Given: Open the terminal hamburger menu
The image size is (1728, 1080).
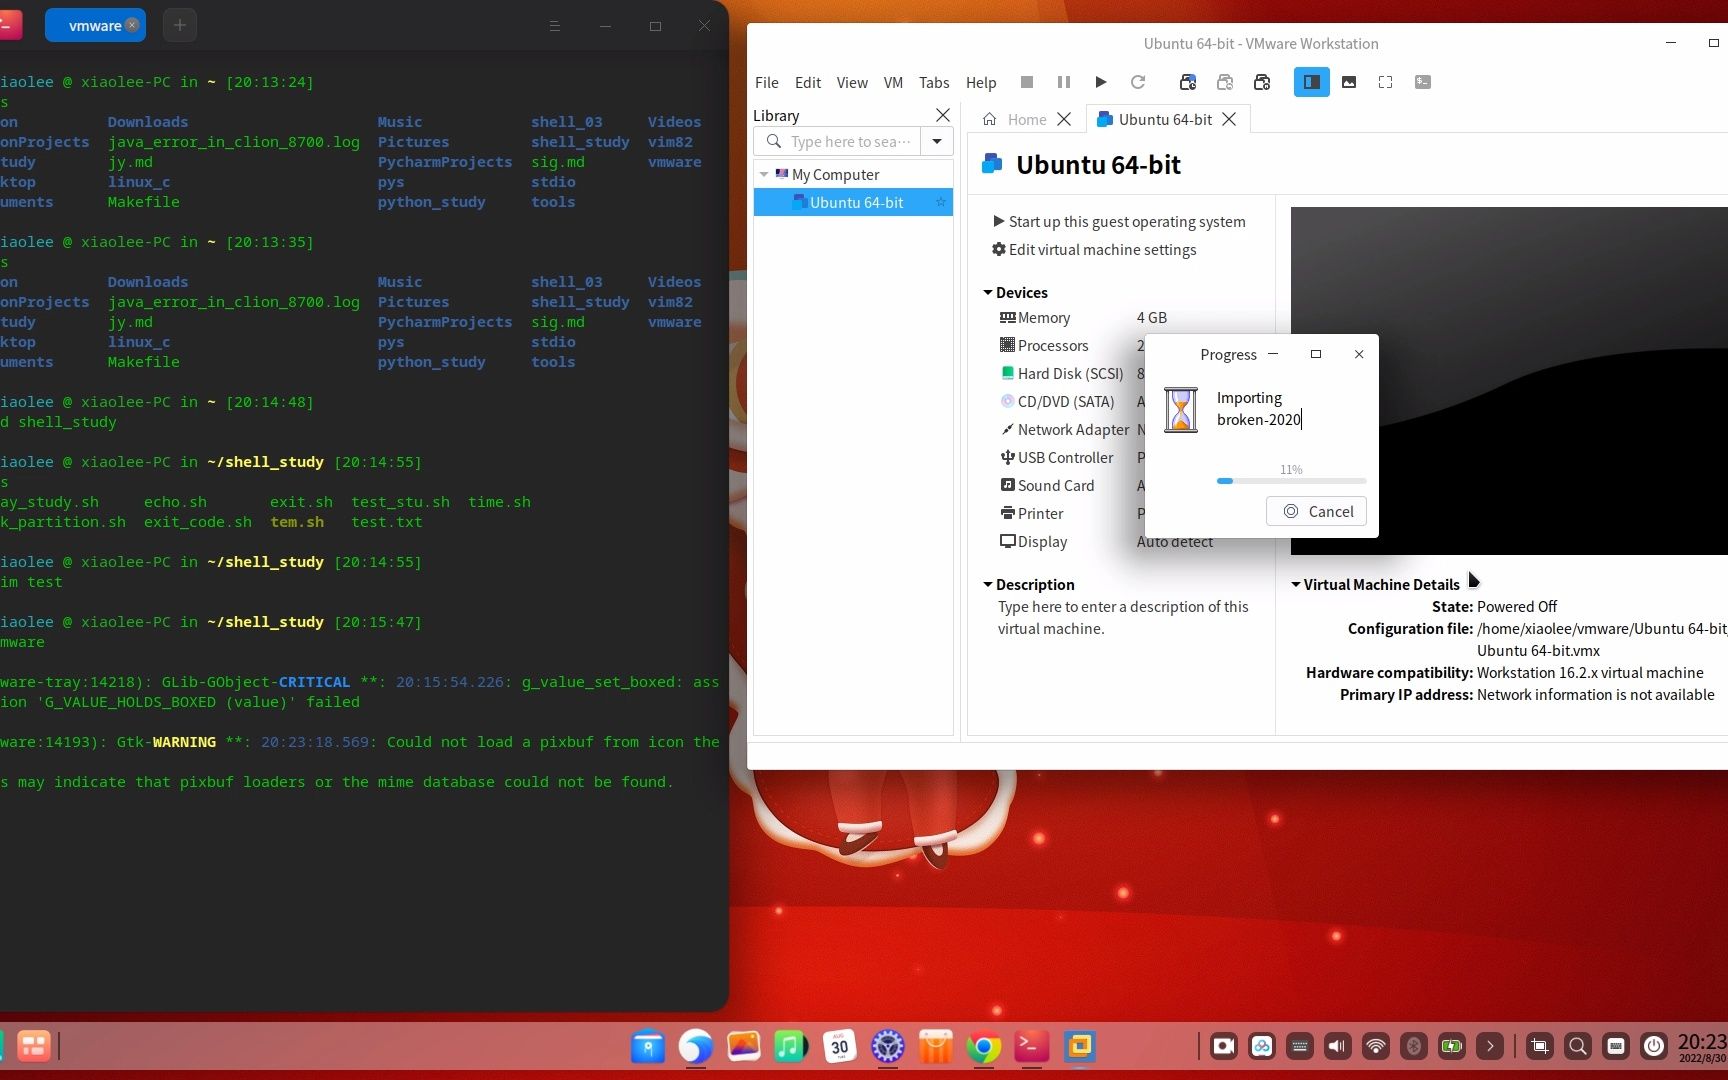Looking at the screenshot, I should tap(554, 26).
